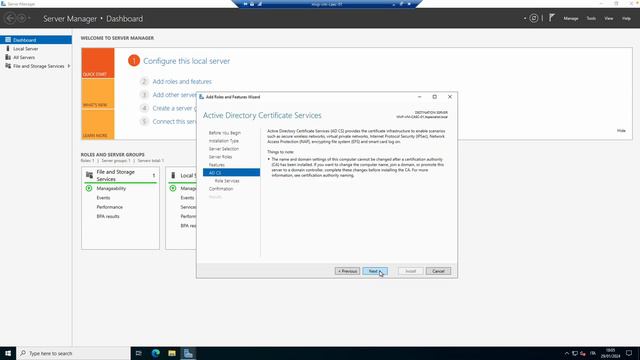Click the Manageability status icon in File and Storage tile
This screenshot has width=640, height=360.
tap(89, 188)
